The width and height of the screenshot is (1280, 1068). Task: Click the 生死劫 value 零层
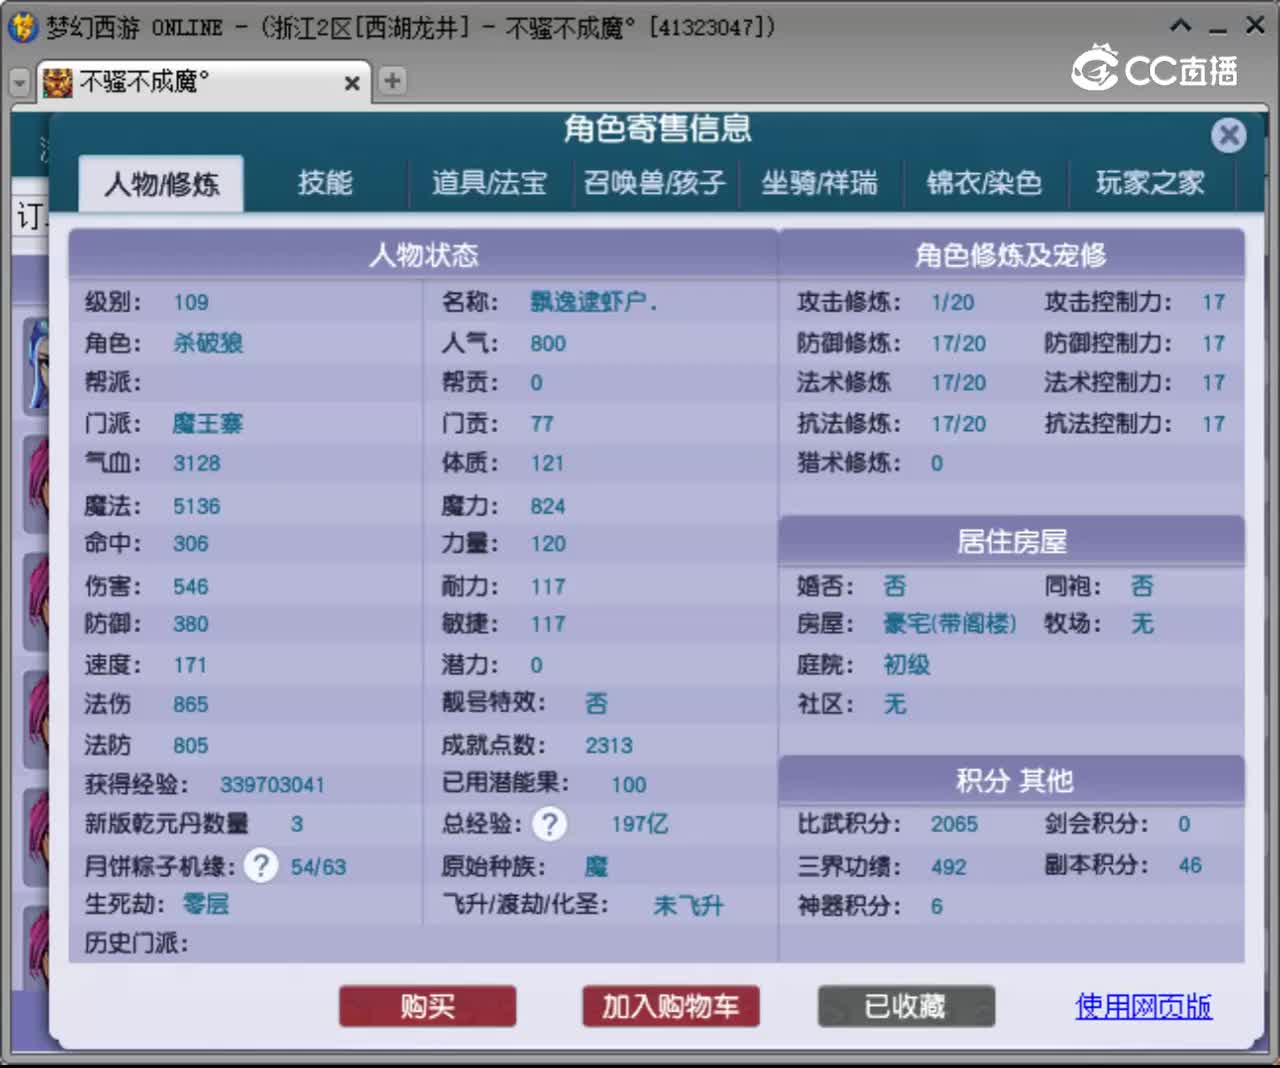coord(206,904)
